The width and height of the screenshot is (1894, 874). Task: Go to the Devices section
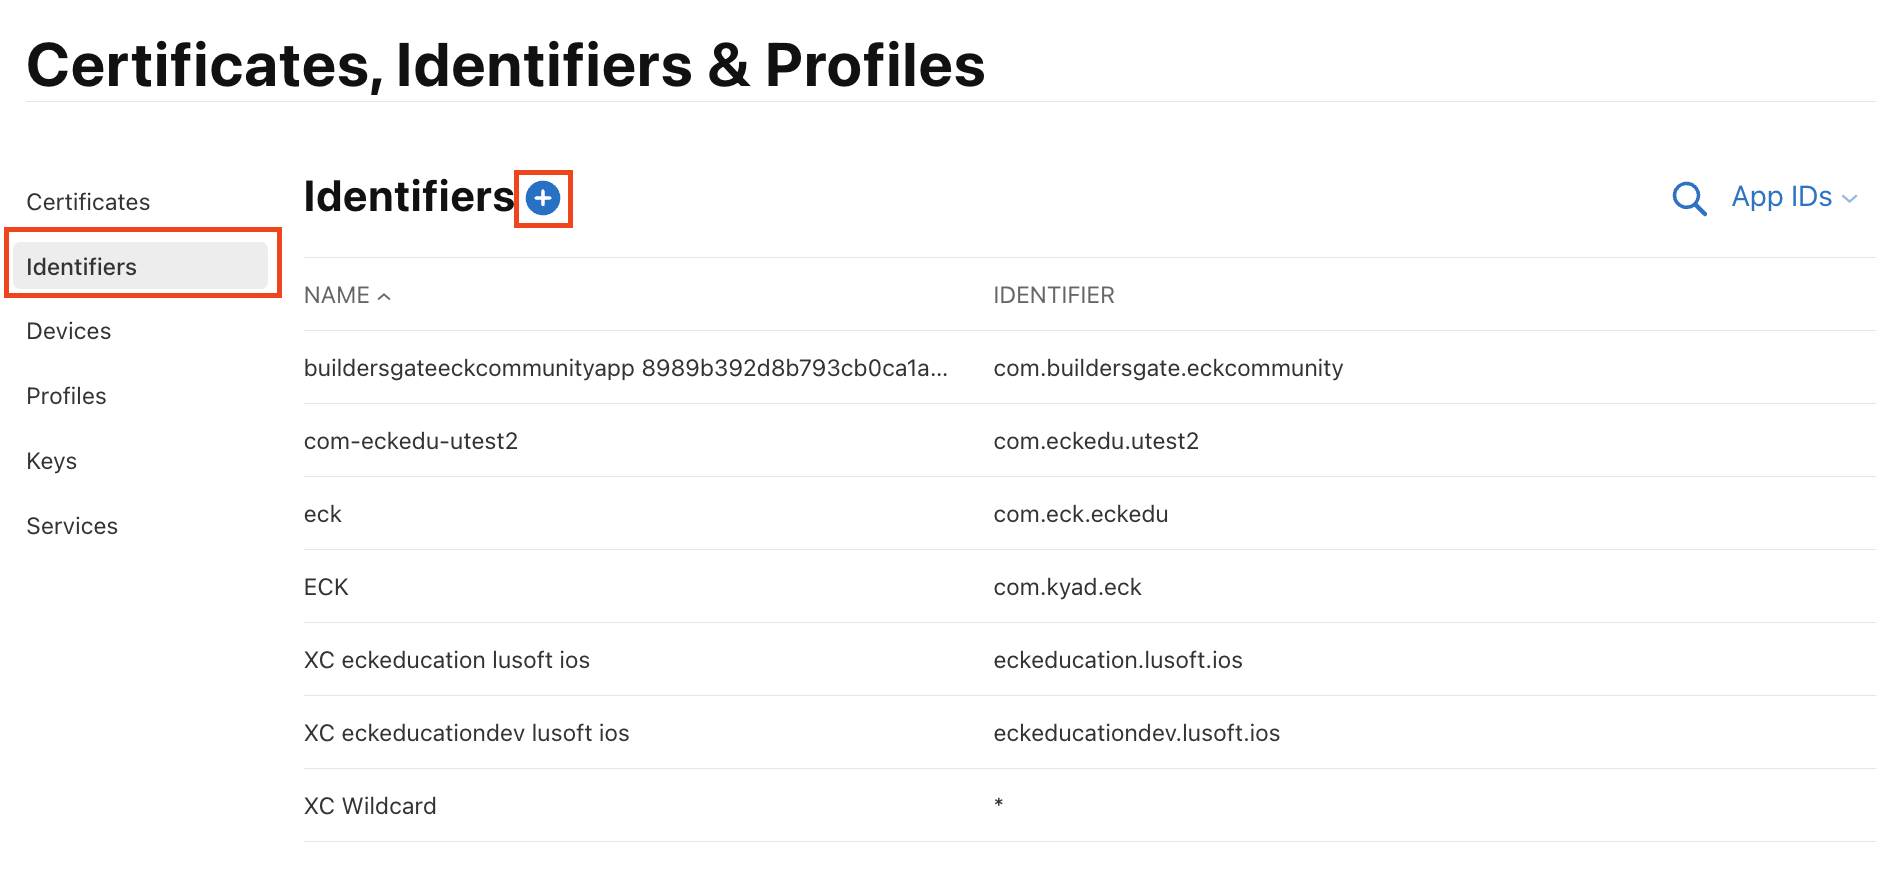click(69, 331)
